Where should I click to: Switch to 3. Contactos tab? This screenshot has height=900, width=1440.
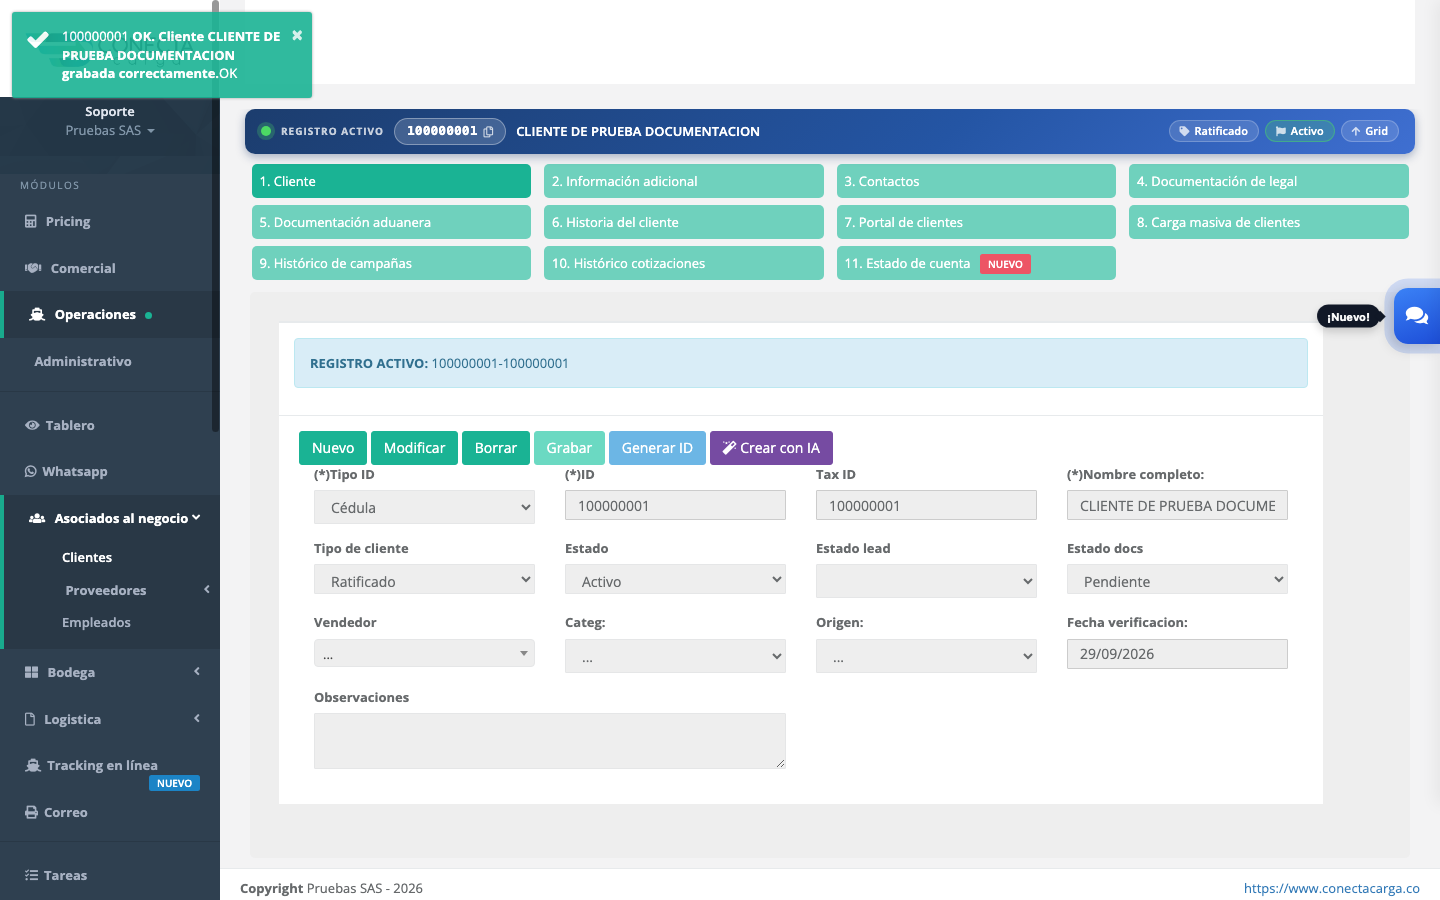(976, 181)
